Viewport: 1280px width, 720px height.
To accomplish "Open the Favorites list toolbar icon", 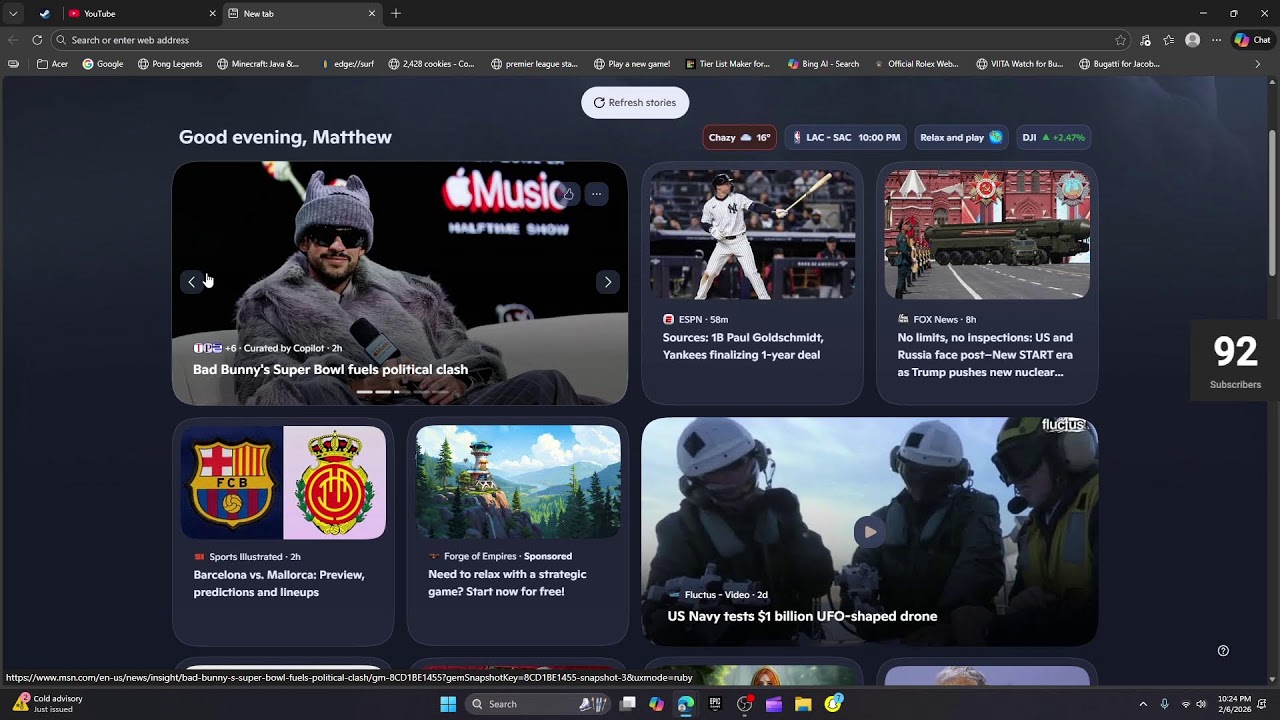I will [1168, 40].
